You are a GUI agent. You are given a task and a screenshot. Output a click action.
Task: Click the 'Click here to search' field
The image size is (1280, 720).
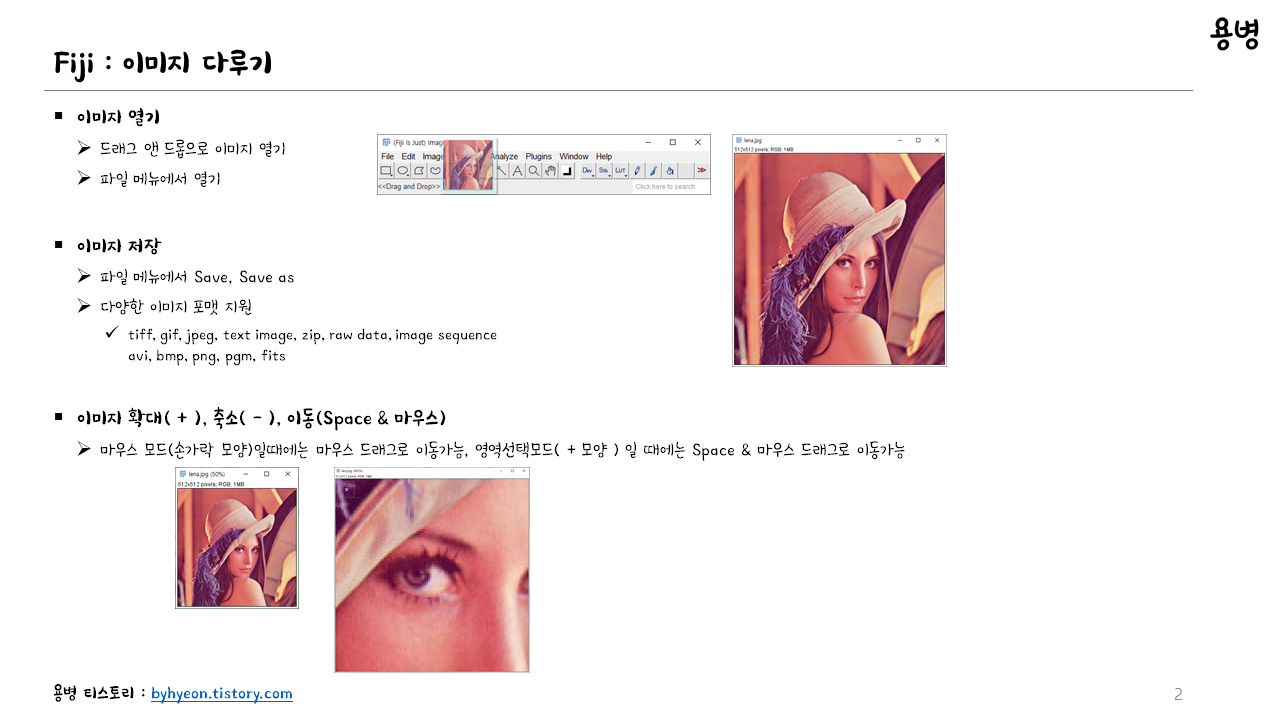pyautogui.click(x=670, y=187)
